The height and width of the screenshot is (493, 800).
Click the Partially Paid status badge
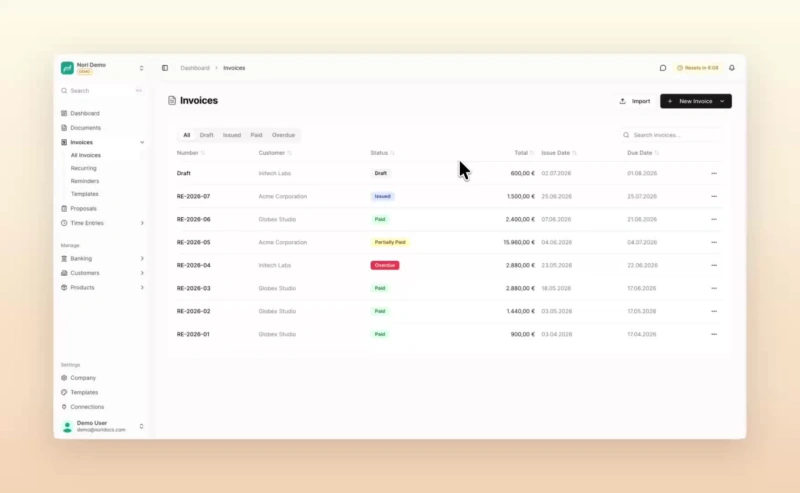[x=390, y=242]
